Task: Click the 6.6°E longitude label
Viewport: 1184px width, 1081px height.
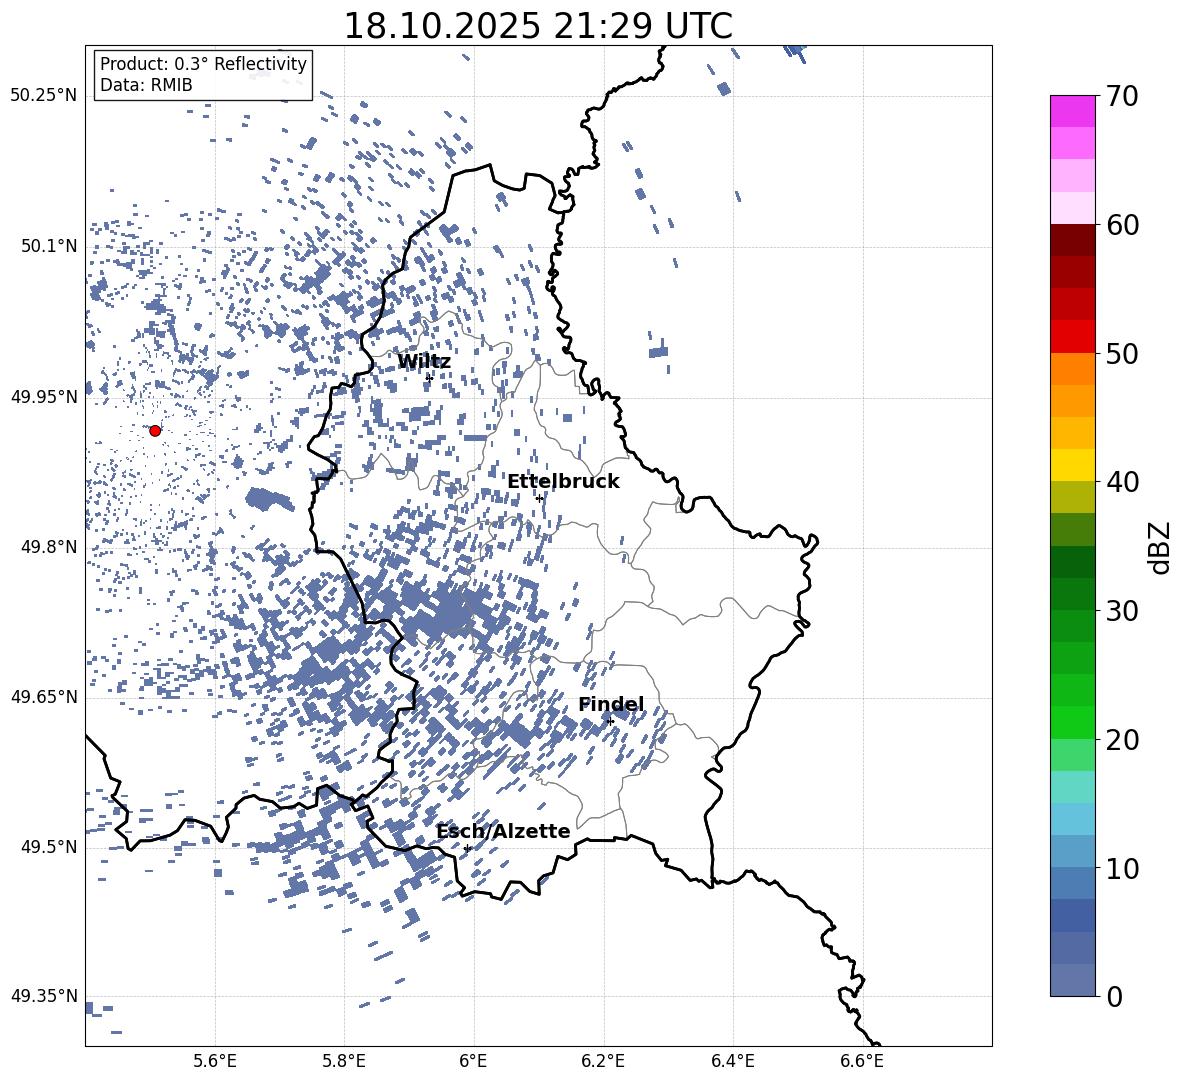Action: [862, 1061]
